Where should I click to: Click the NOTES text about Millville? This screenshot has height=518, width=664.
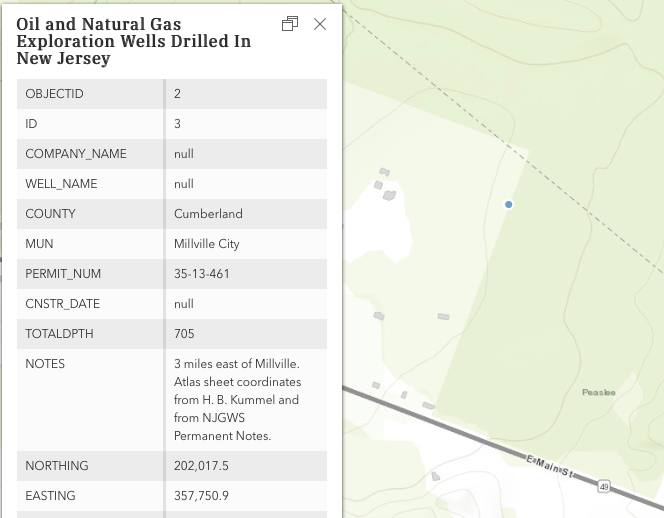coord(237,400)
